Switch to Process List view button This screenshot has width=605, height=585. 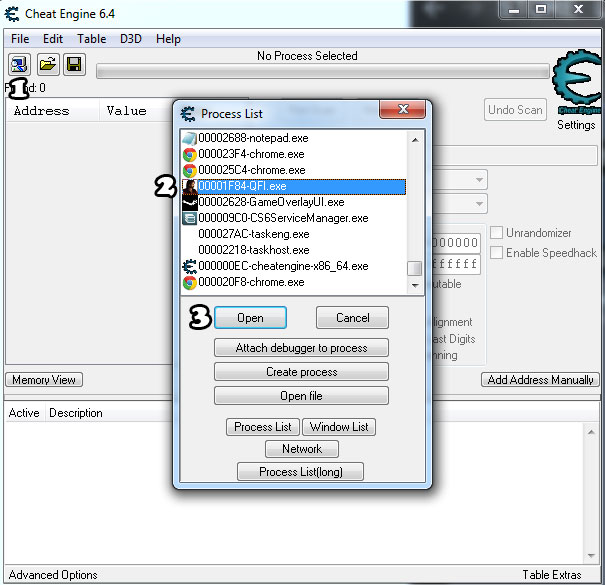point(263,427)
